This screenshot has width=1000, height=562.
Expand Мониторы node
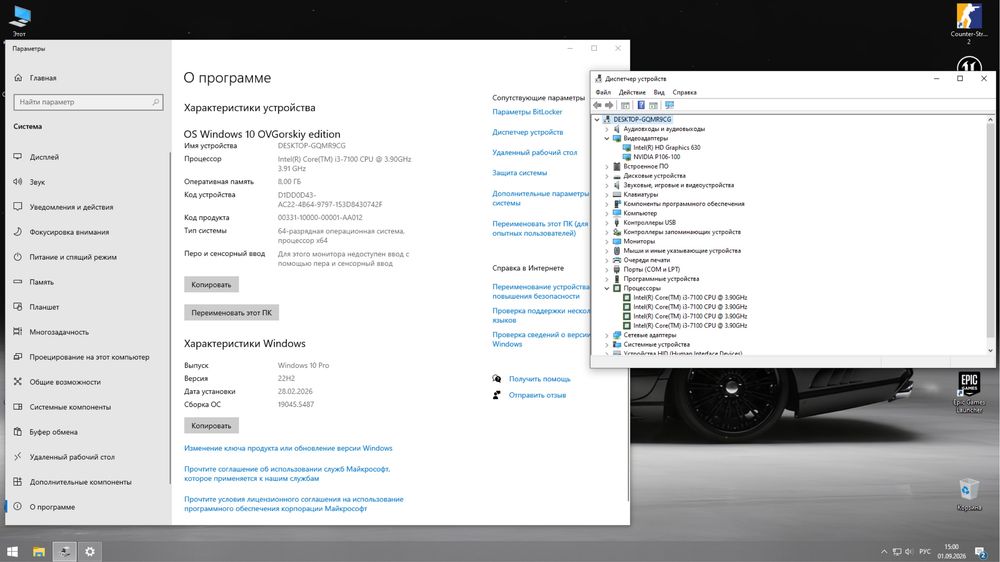click(607, 242)
